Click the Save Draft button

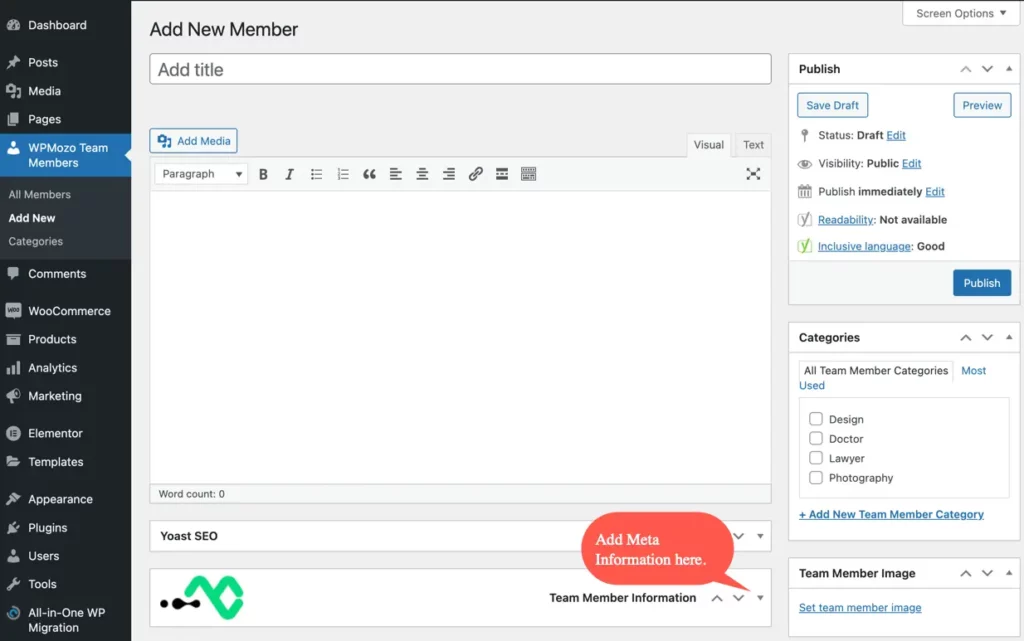[x=833, y=105]
